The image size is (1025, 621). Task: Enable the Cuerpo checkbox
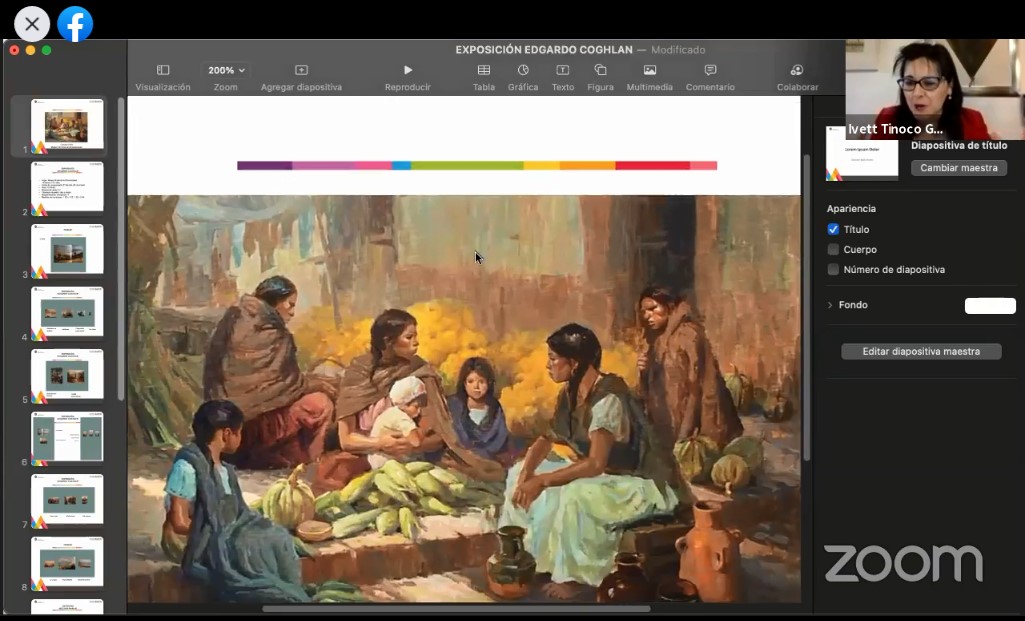tap(833, 250)
